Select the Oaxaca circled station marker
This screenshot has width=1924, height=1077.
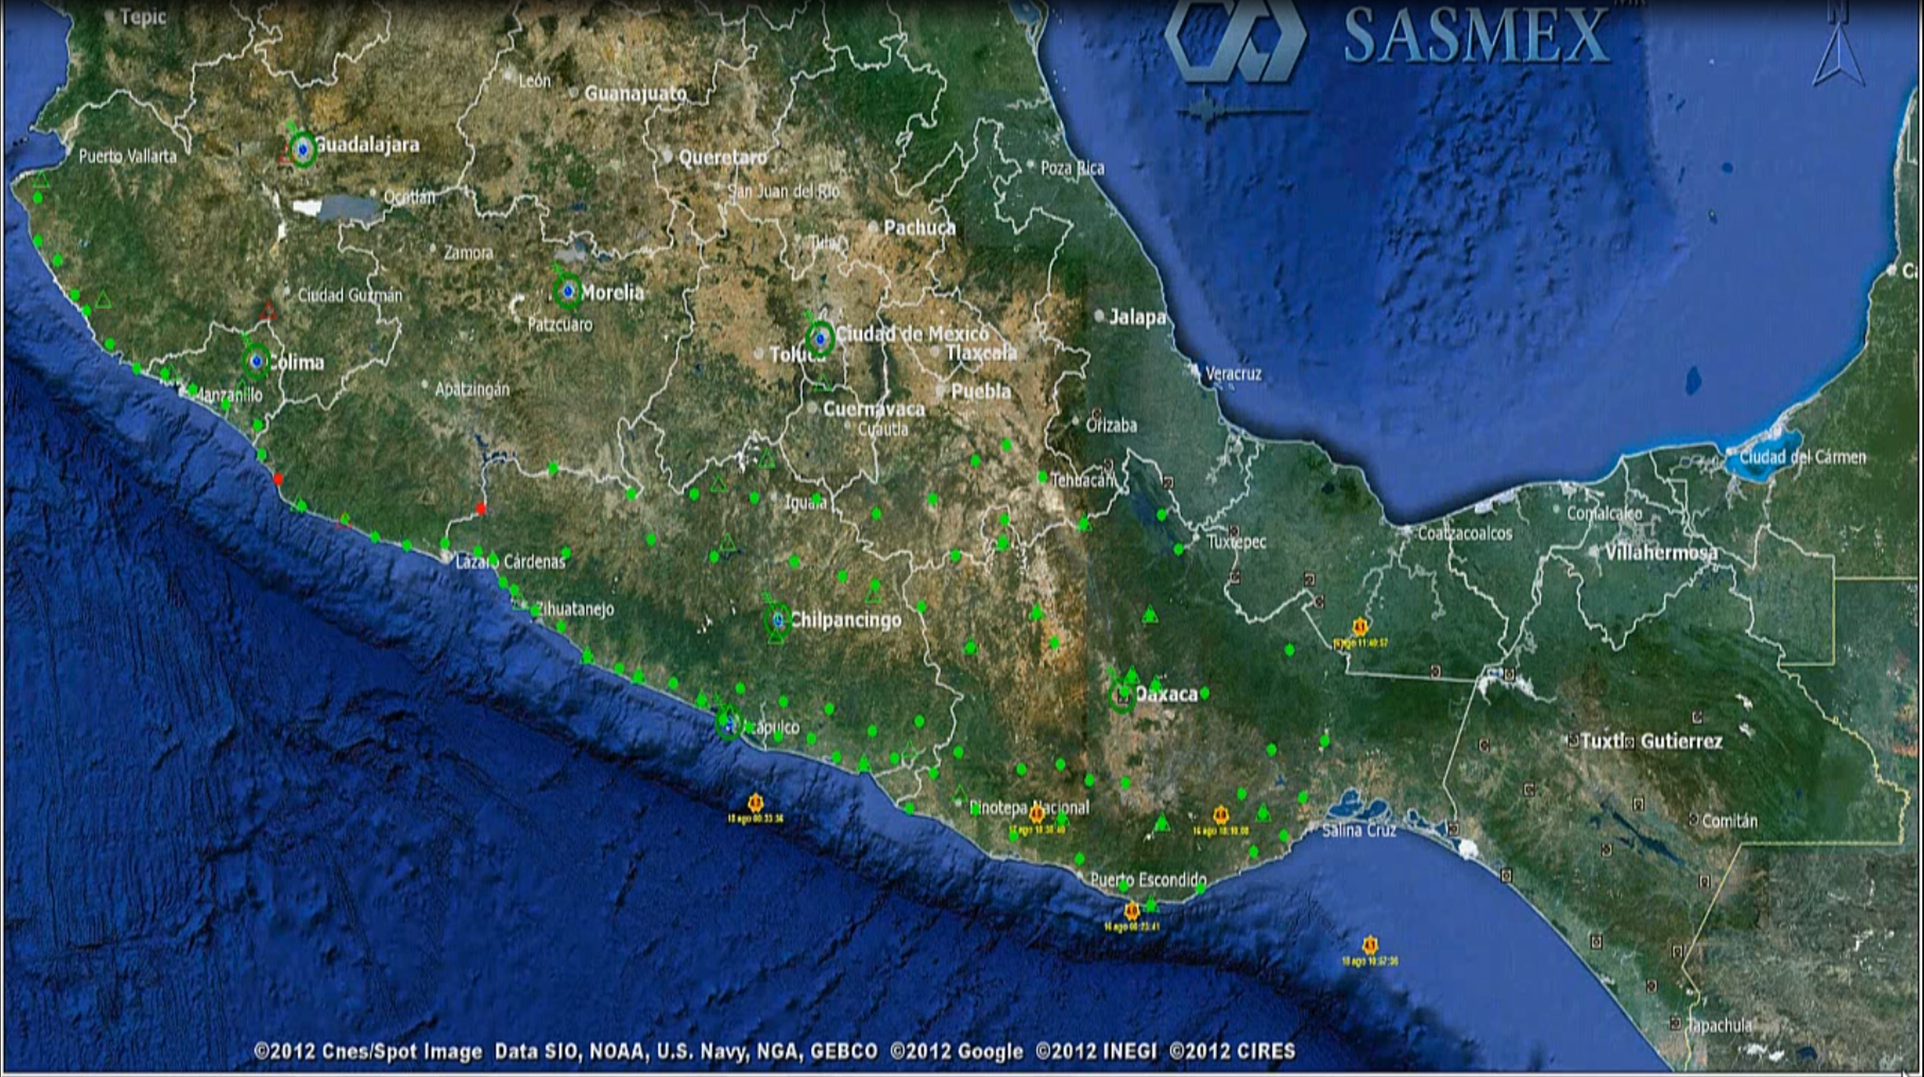[1123, 695]
